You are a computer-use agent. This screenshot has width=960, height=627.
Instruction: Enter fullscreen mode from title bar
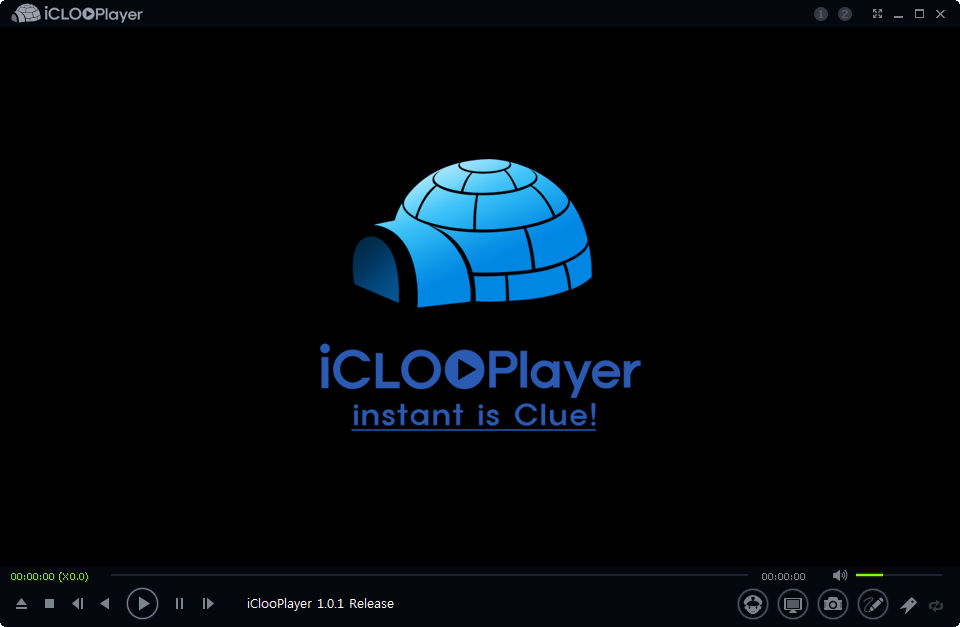click(x=877, y=13)
